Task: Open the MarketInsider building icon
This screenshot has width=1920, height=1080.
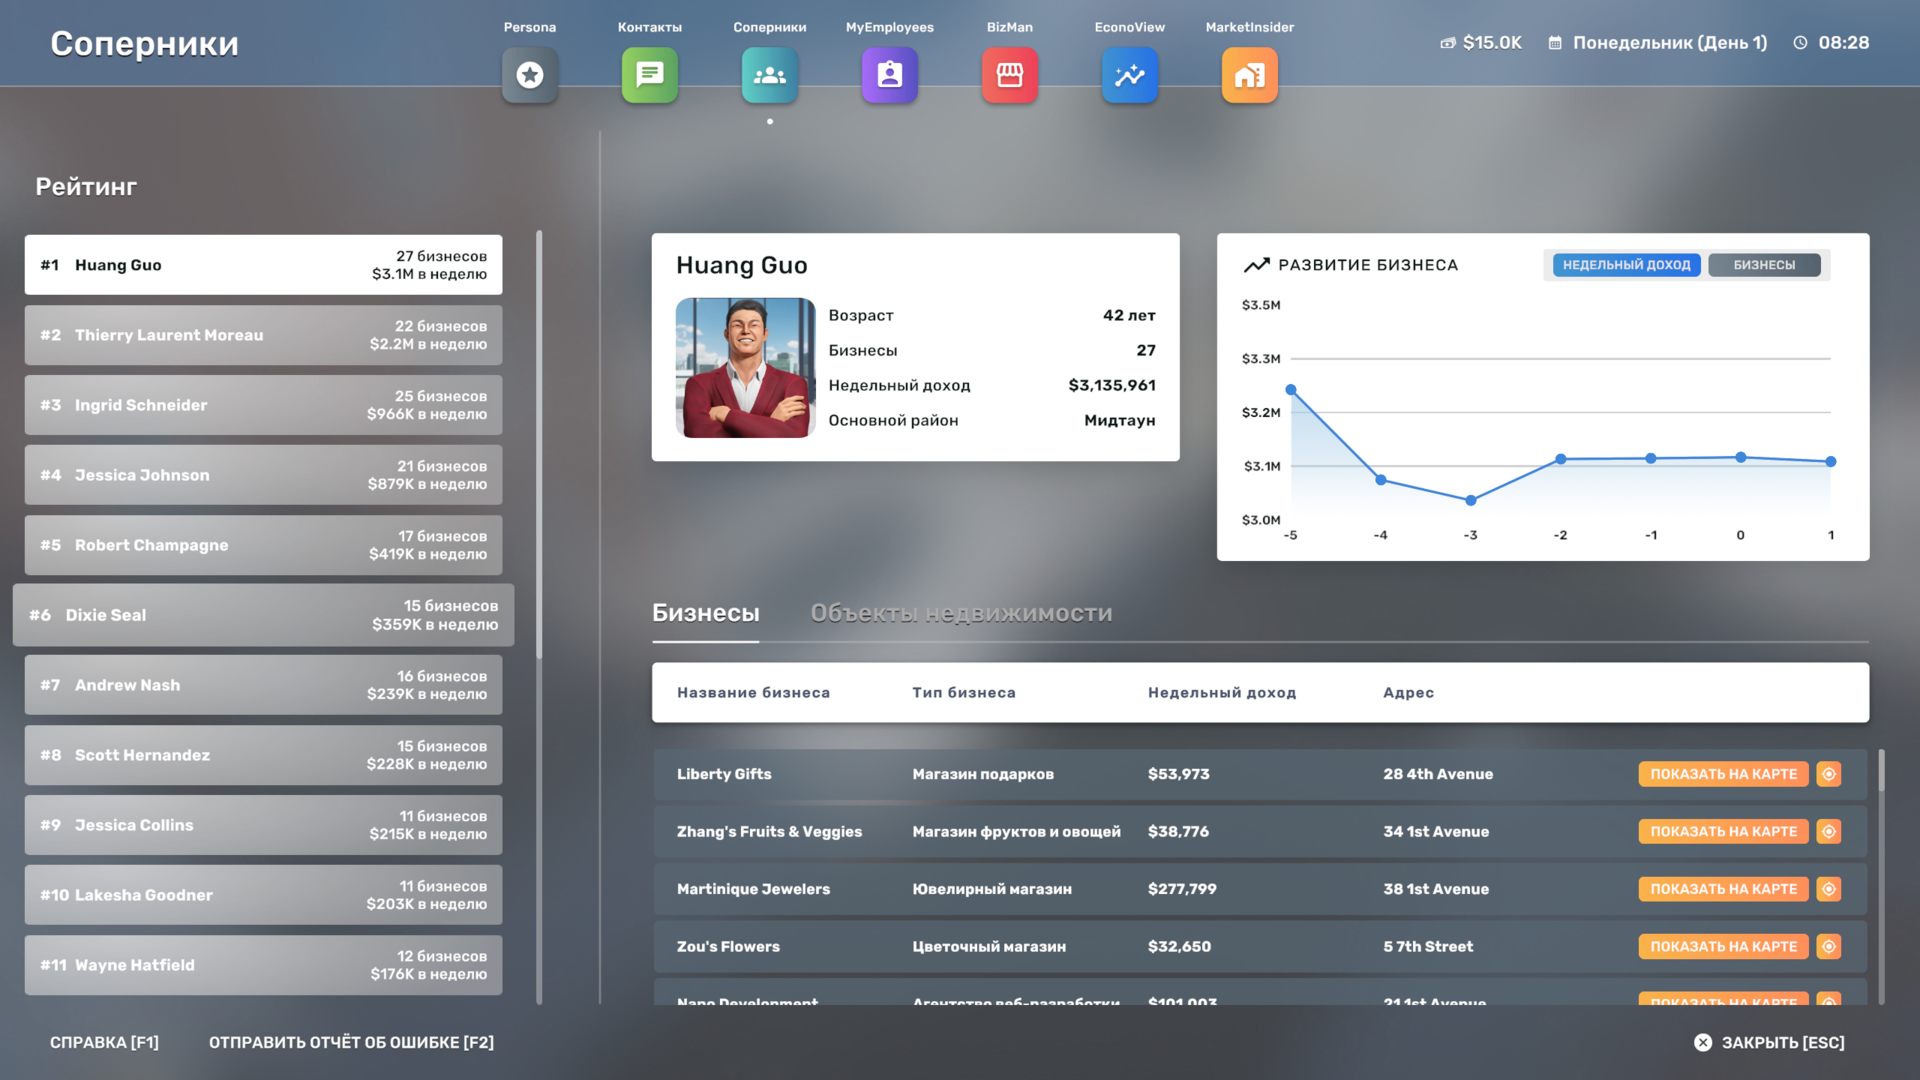Action: coord(1250,75)
